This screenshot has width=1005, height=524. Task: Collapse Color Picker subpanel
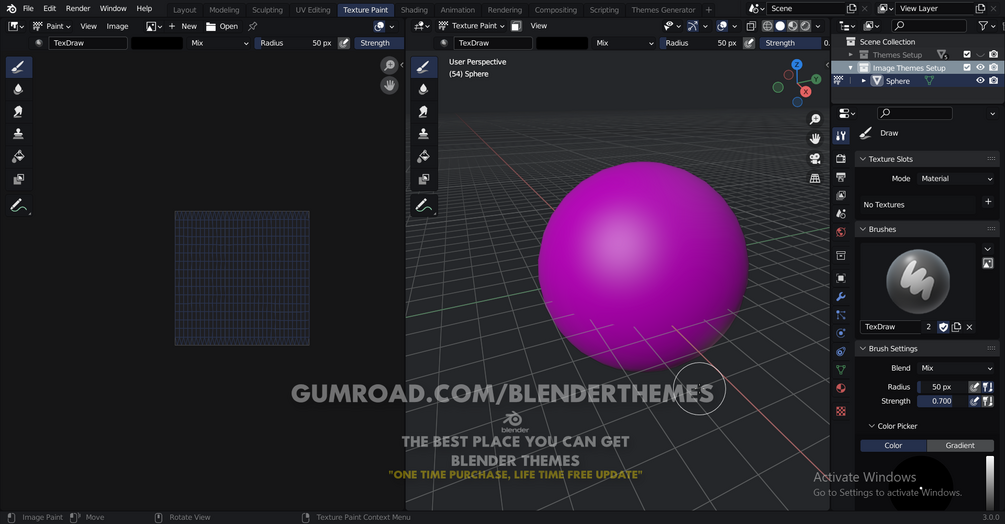[x=872, y=426]
